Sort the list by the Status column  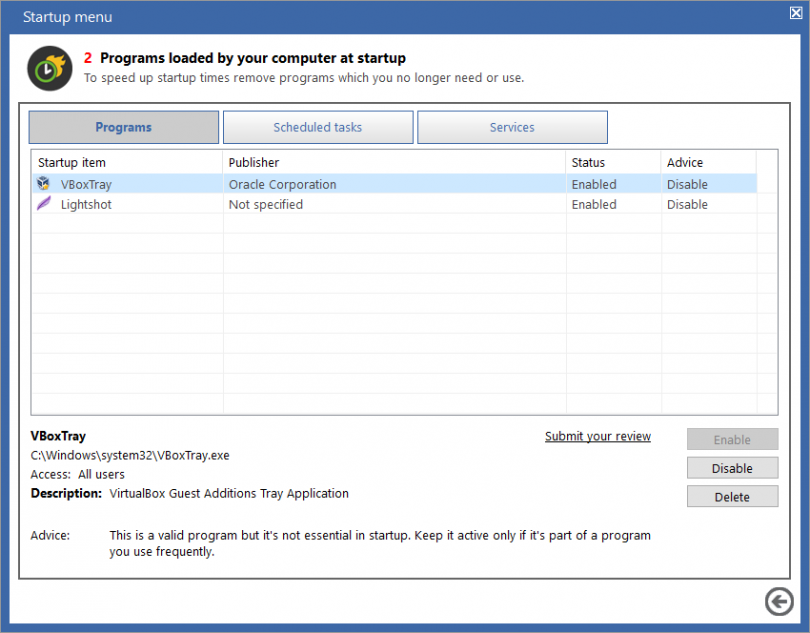point(588,162)
